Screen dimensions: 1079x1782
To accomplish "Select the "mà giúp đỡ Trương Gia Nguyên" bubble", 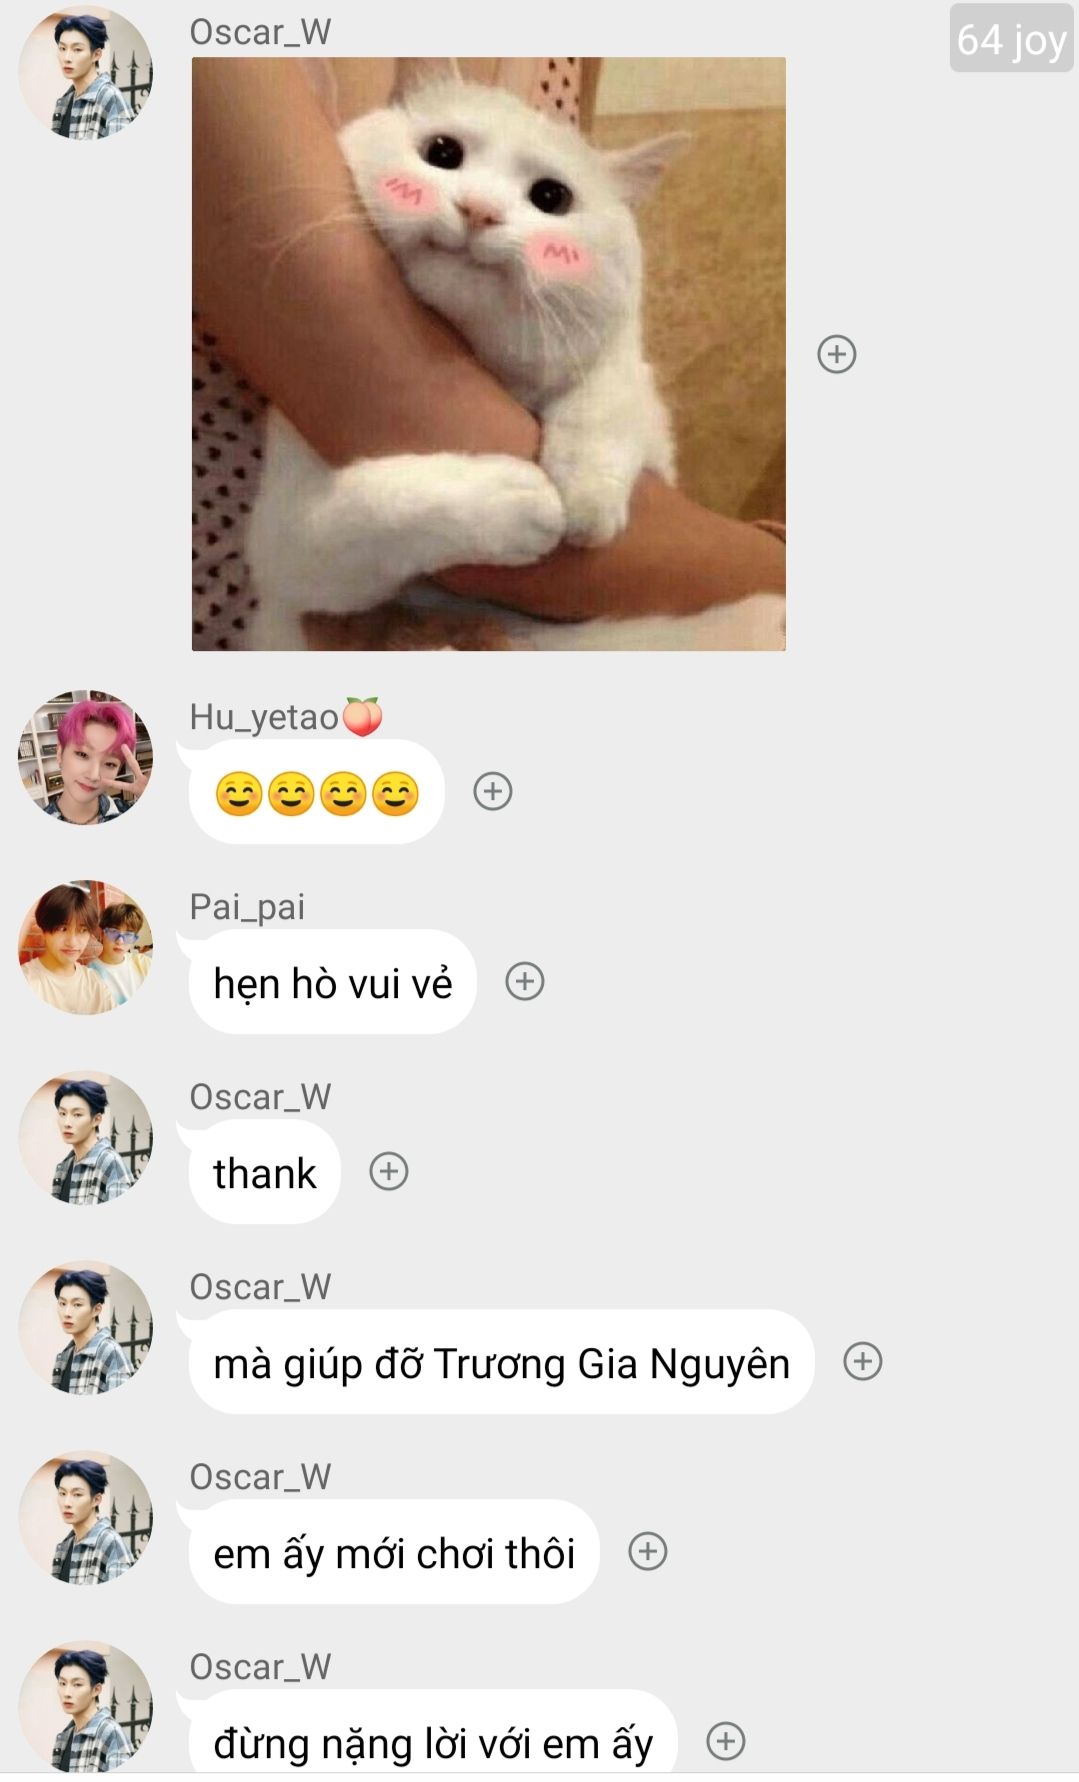I will click(501, 1362).
